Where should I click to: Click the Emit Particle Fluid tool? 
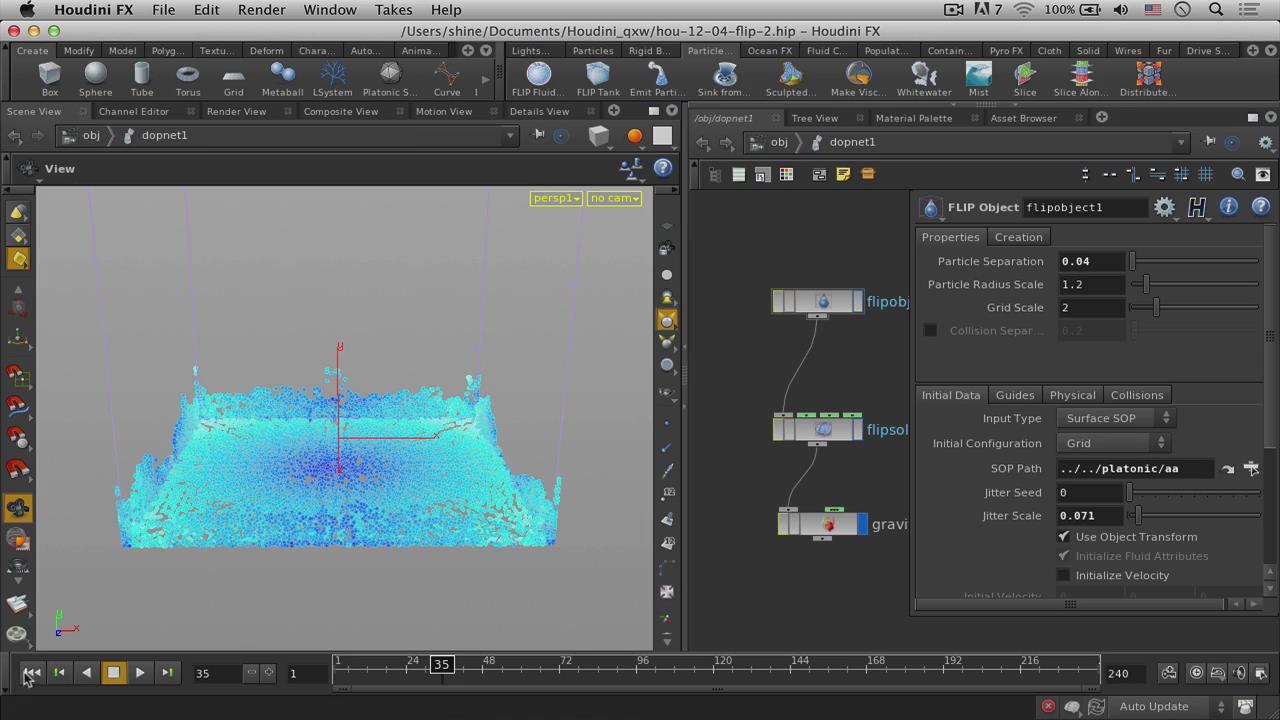[x=657, y=79]
